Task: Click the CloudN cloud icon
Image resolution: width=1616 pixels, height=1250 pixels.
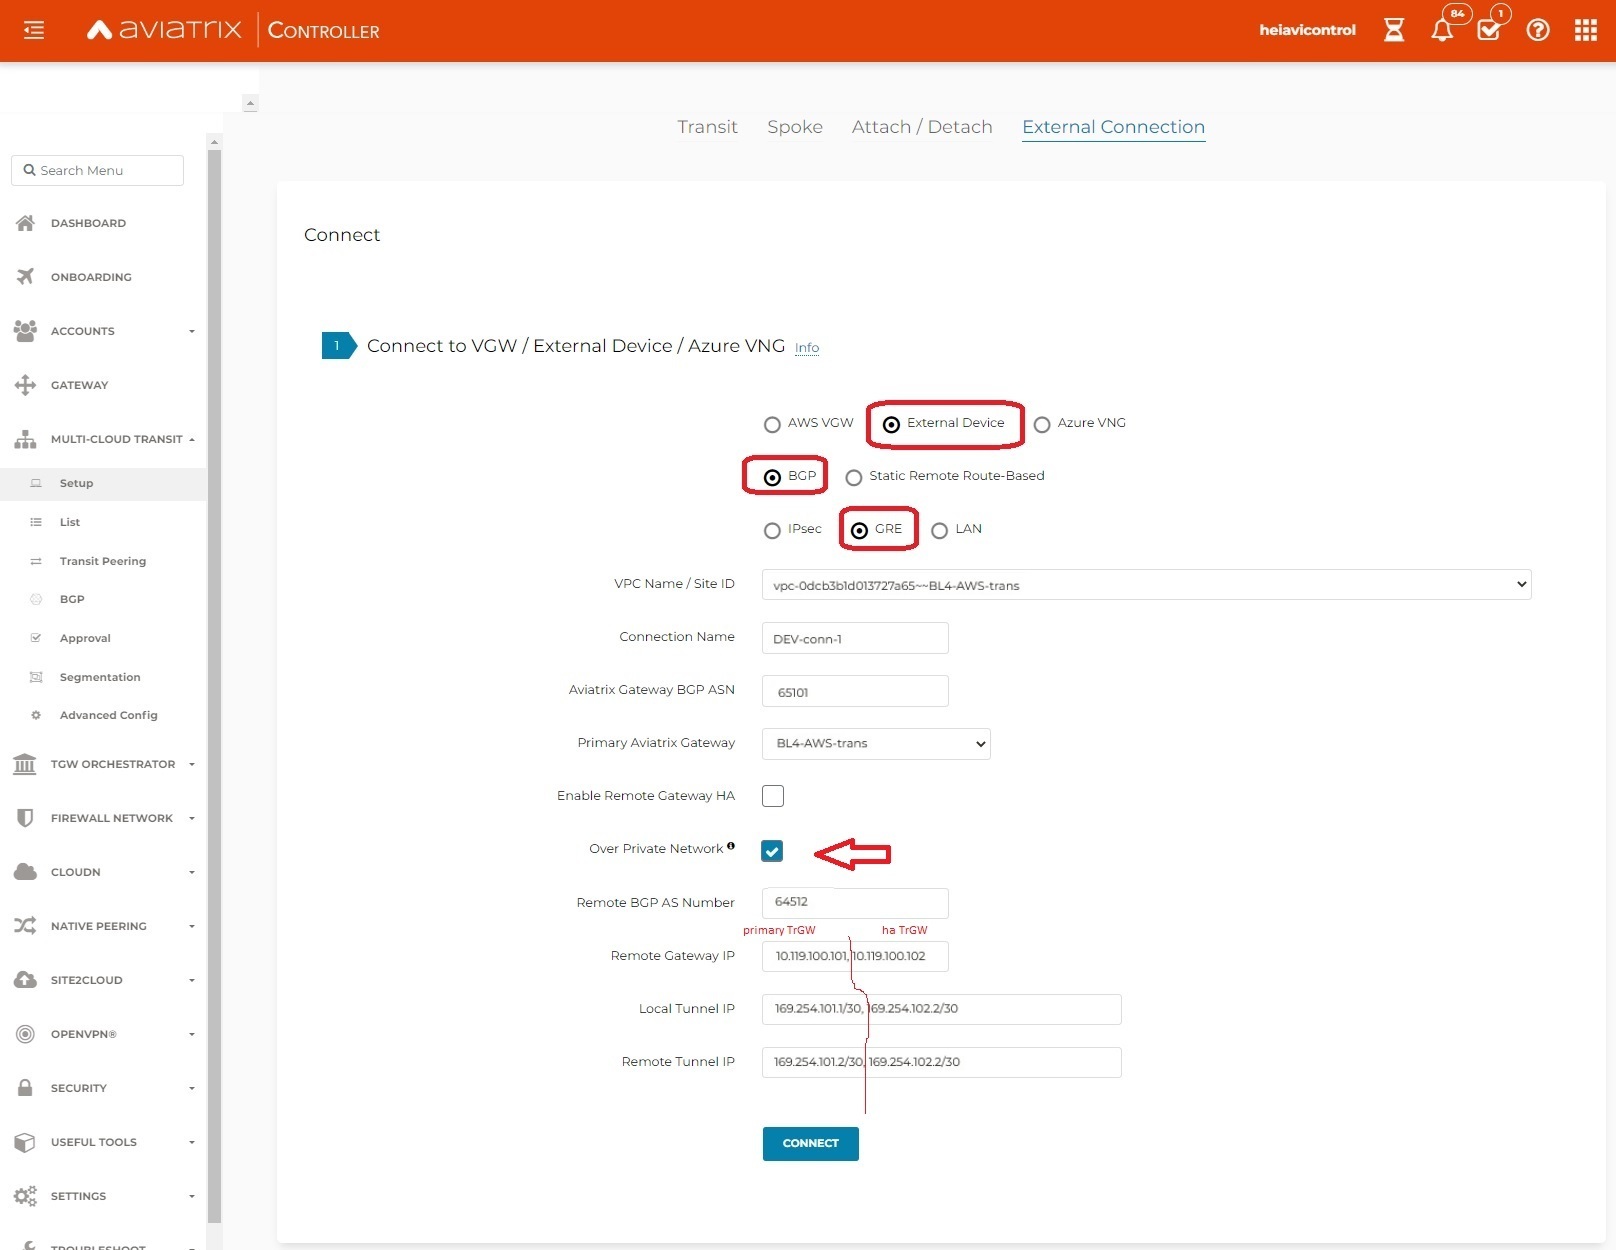Action: point(26,872)
